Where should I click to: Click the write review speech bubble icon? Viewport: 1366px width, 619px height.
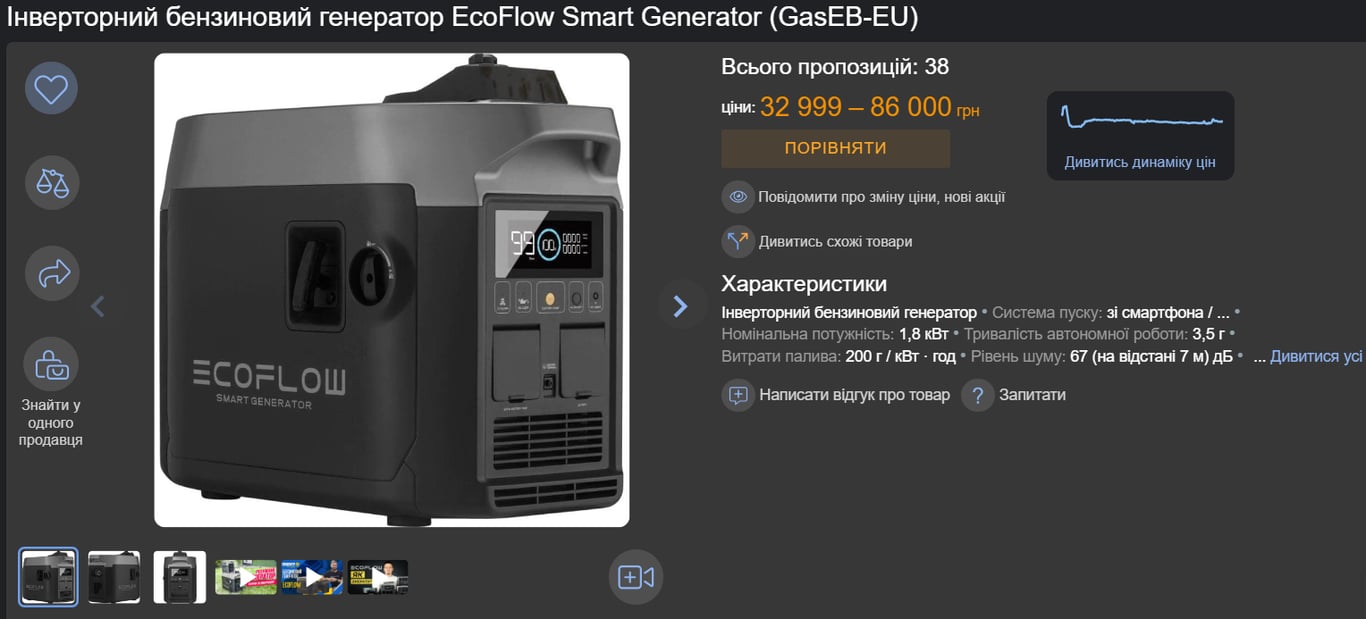point(738,395)
